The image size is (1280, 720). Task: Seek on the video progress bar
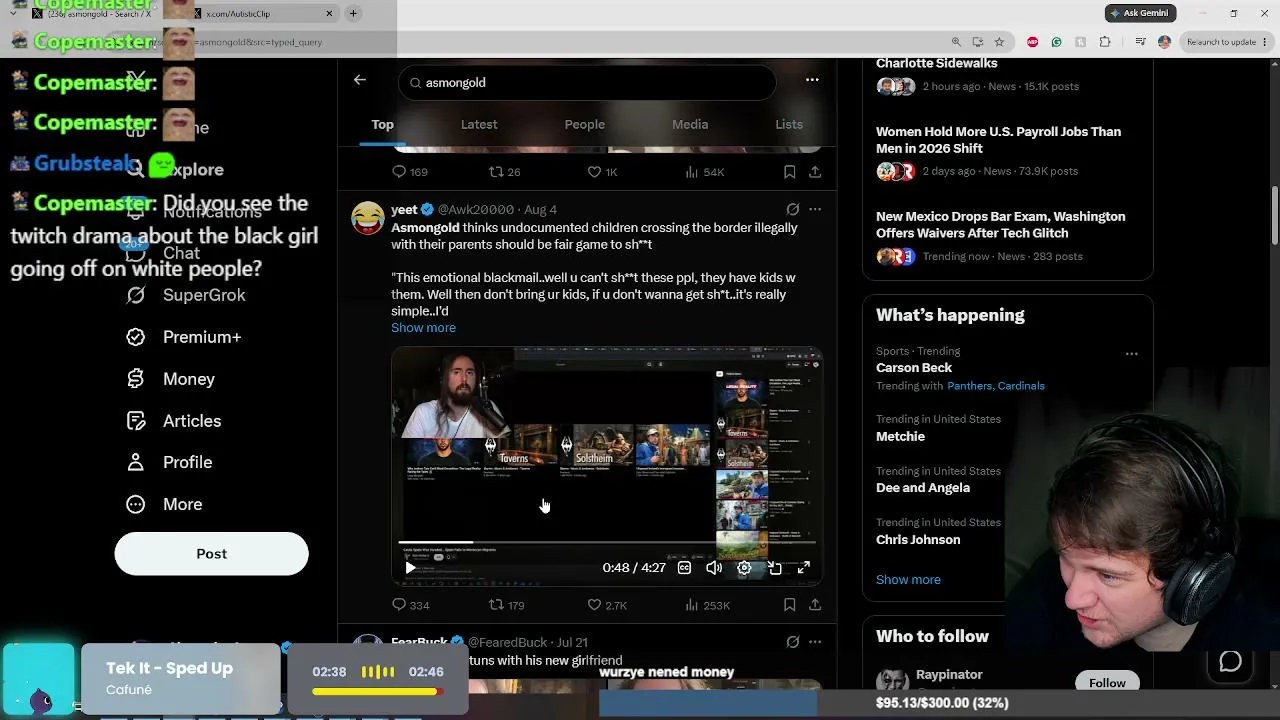[607, 543]
